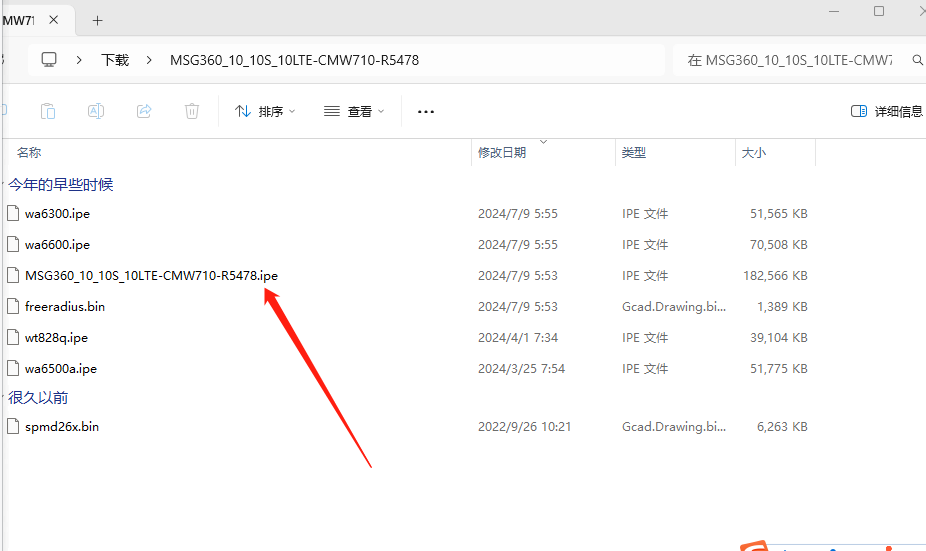The height and width of the screenshot is (551, 926).
Task: Toggle the 详细信息 details pane
Action: 886,111
